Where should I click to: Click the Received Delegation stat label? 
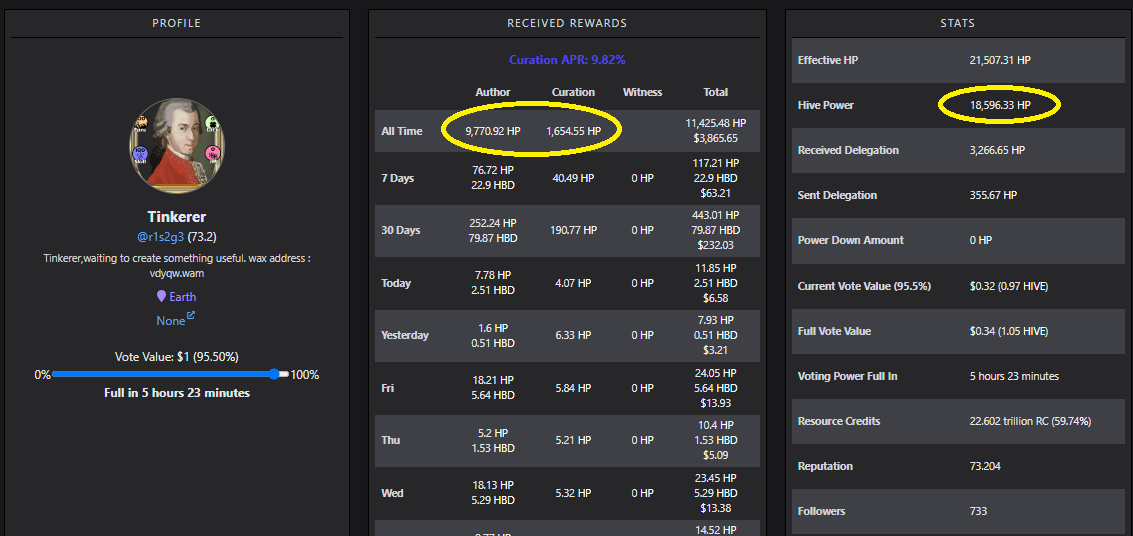848,150
